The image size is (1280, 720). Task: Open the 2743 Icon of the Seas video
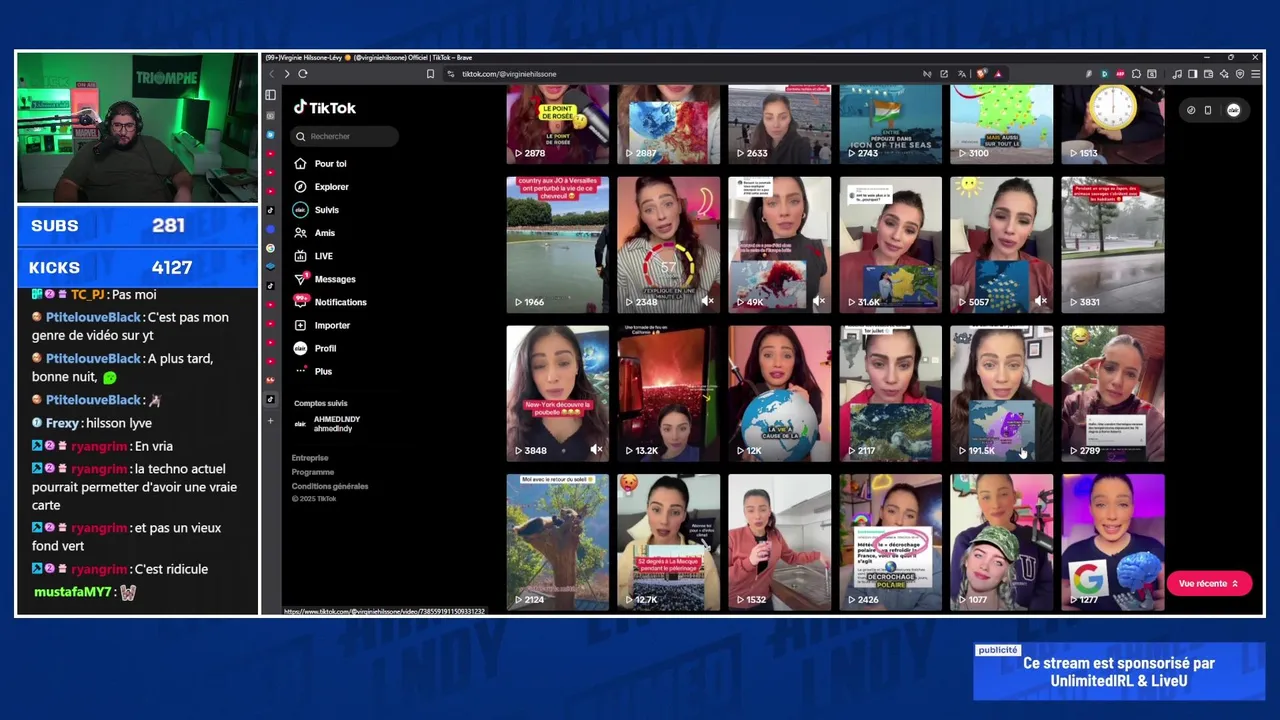(x=890, y=124)
